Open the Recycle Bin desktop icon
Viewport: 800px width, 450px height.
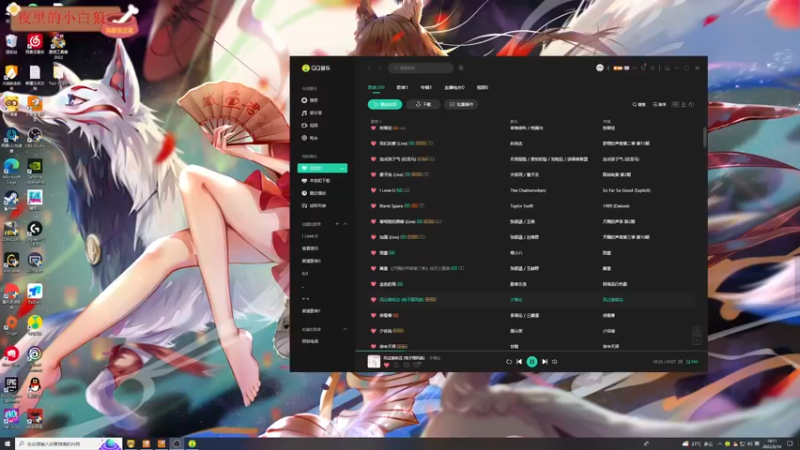coord(11,44)
